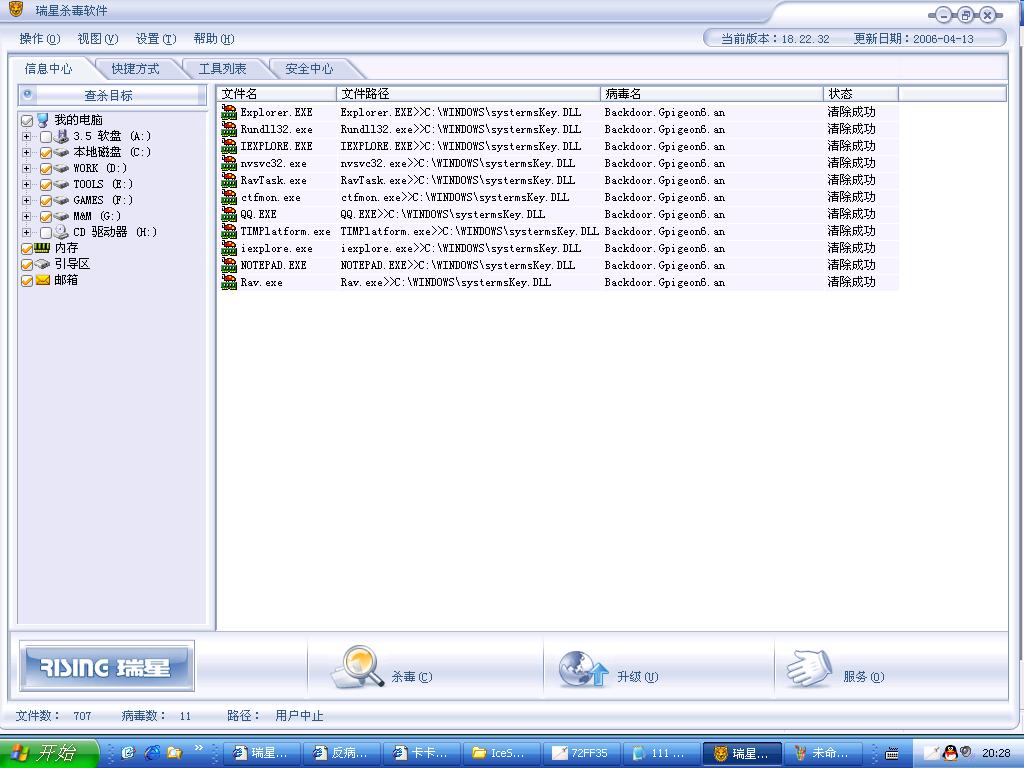Viewport: 1024px width, 768px height.
Task: Open the 设置(T) menu
Action: click(x=156, y=39)
